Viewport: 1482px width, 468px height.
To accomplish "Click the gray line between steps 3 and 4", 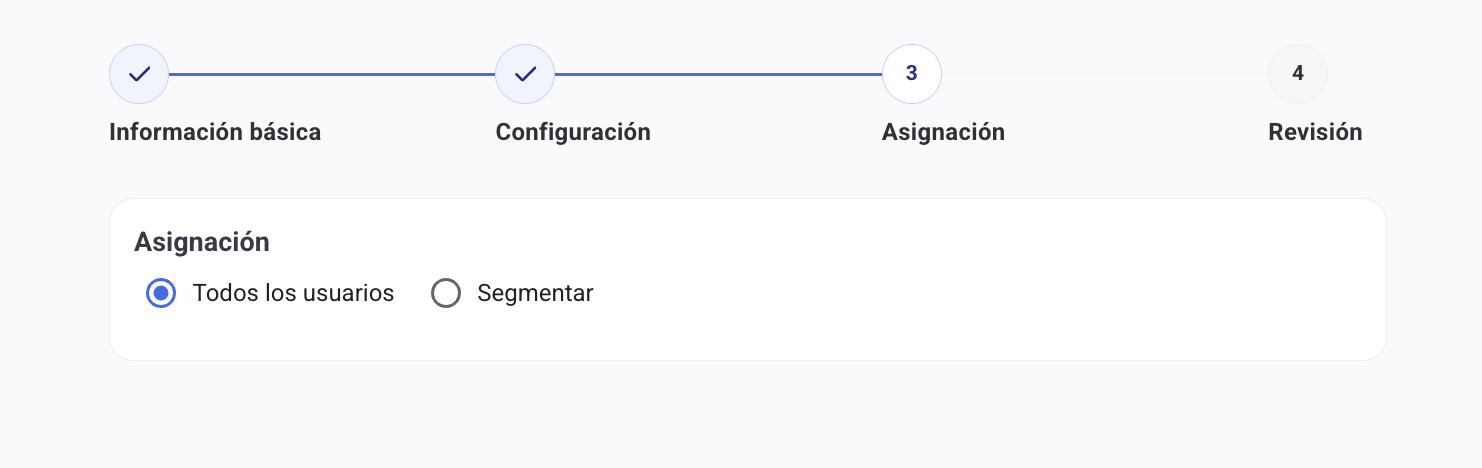I will 1104,74.
